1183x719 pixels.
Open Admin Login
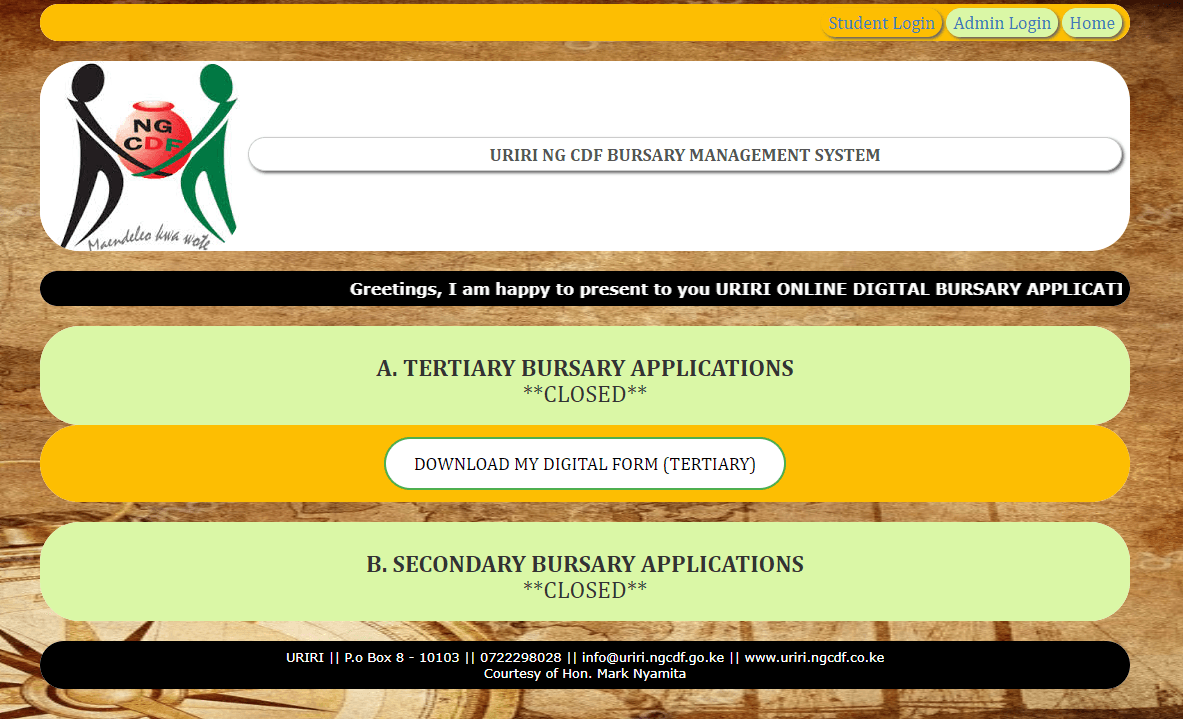coord(1001,22)
